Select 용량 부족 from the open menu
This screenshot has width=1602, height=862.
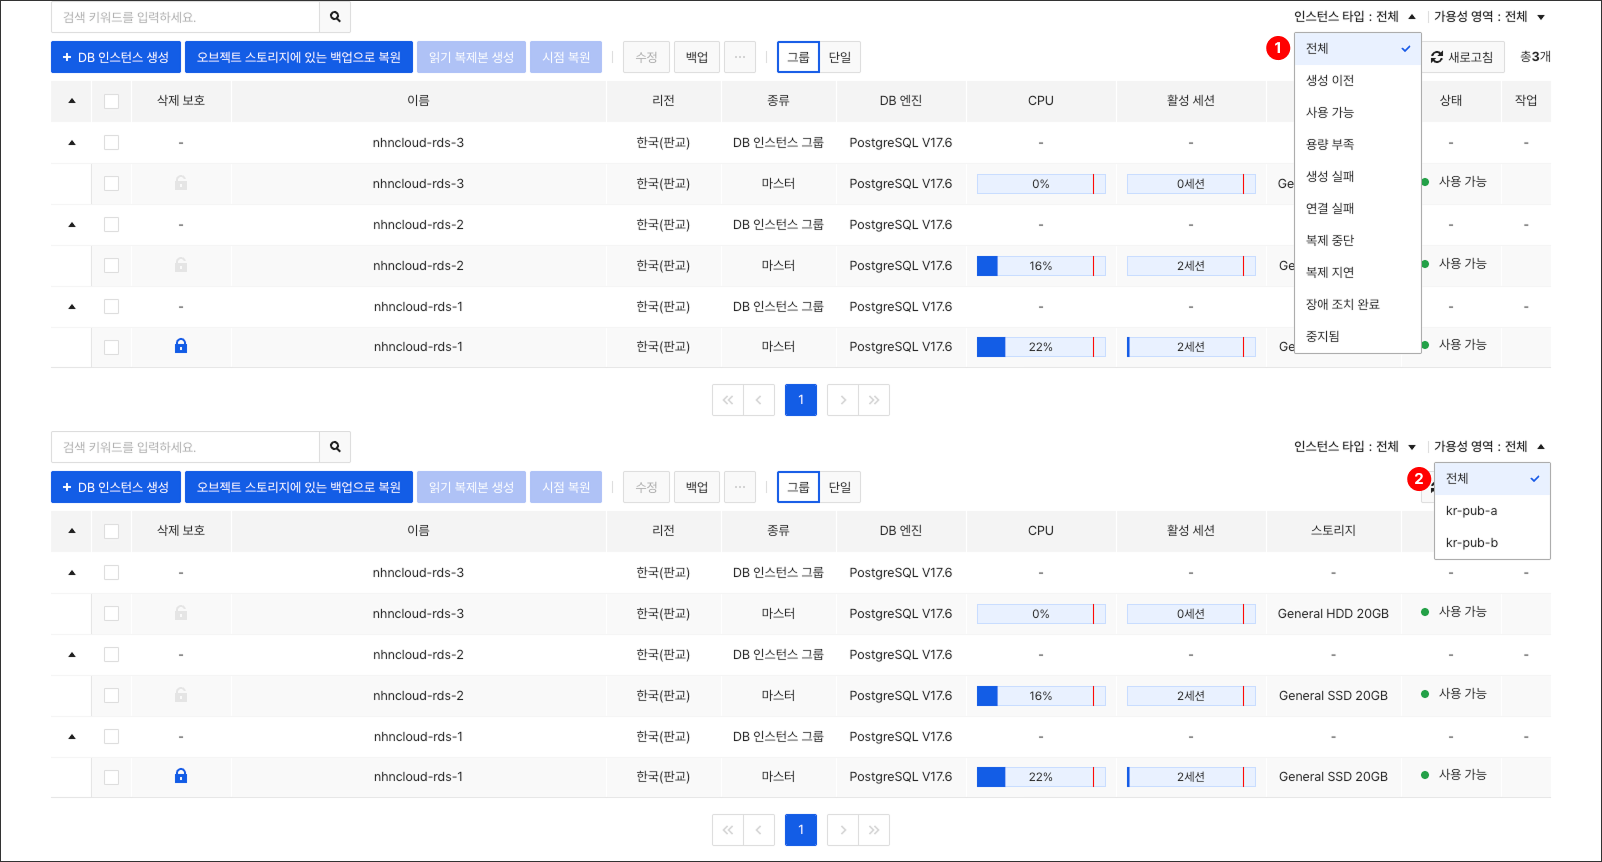tap(1358, 144)
